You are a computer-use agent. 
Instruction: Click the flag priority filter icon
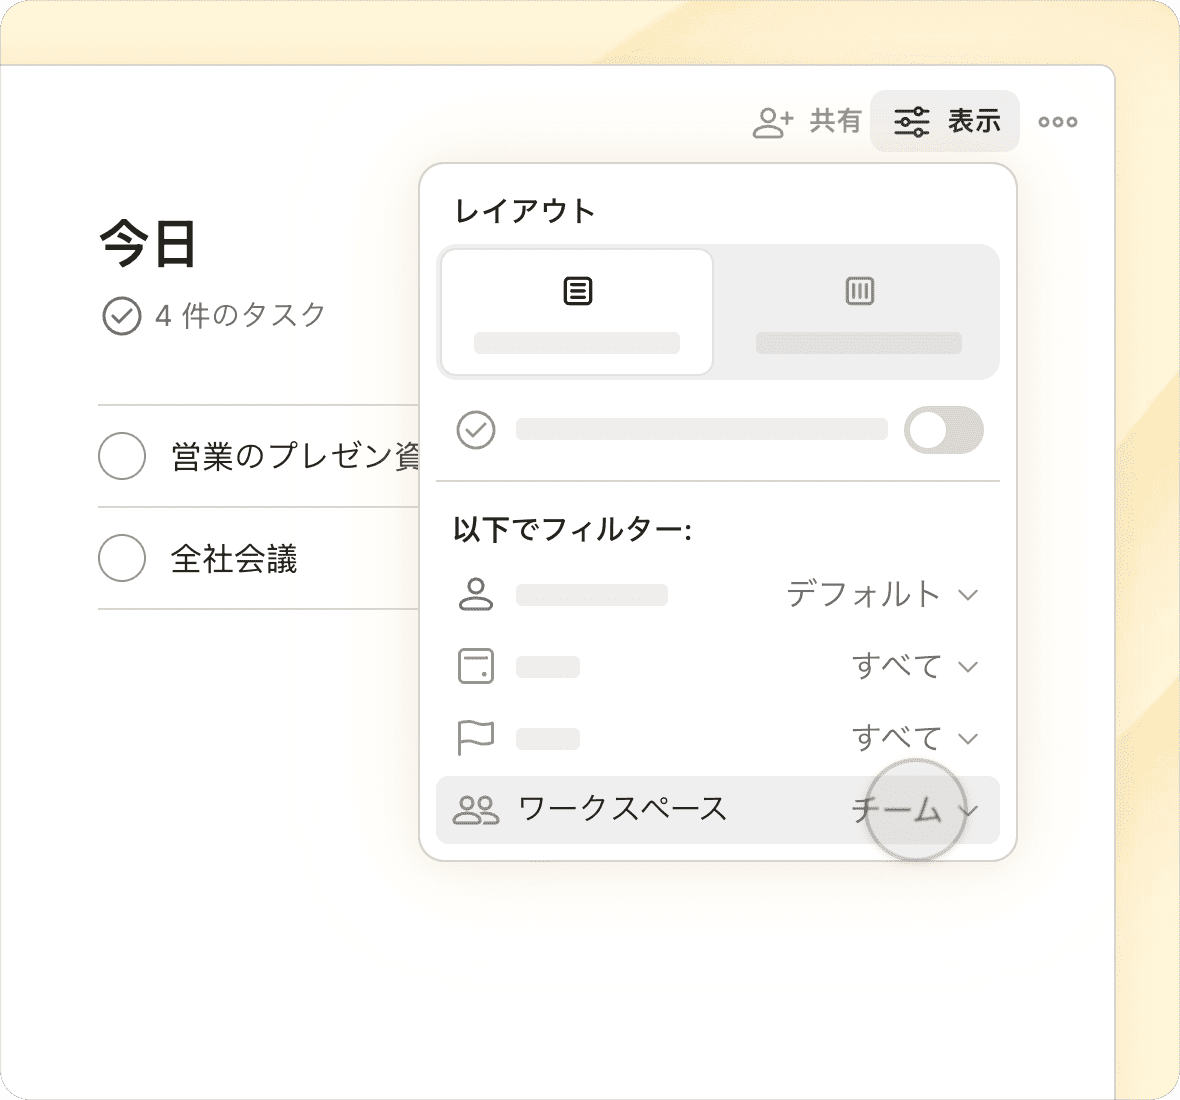pyautogui.click(x=475, y=738)
